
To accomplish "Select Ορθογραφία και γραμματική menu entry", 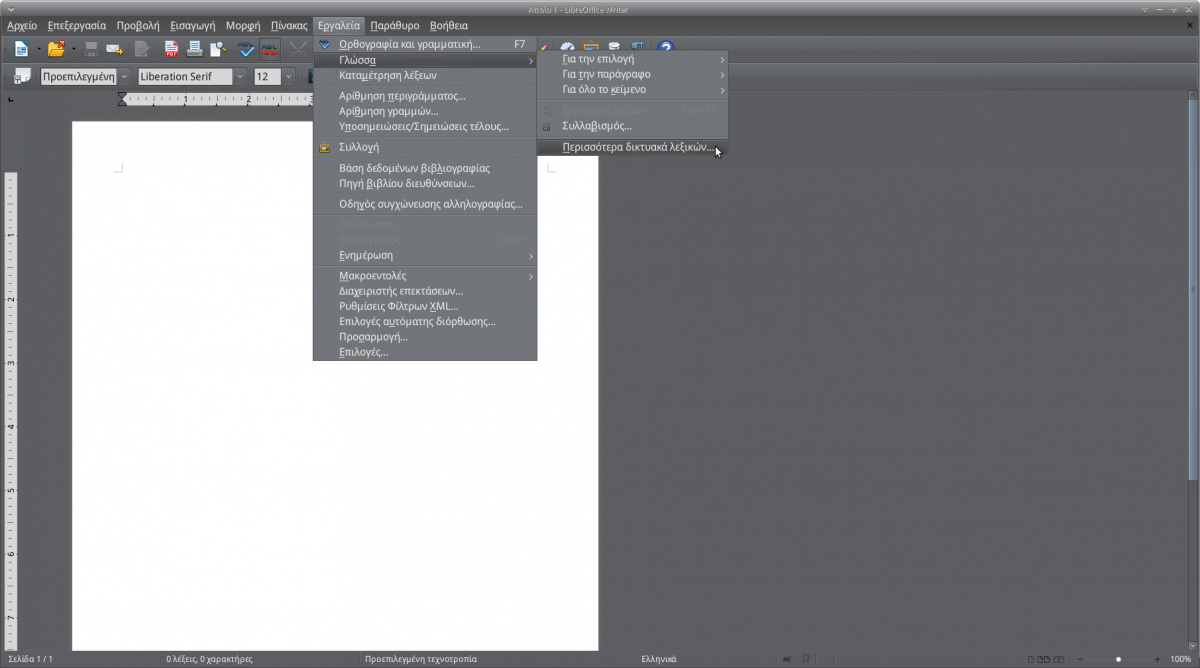I will click(x=425, y=45).
